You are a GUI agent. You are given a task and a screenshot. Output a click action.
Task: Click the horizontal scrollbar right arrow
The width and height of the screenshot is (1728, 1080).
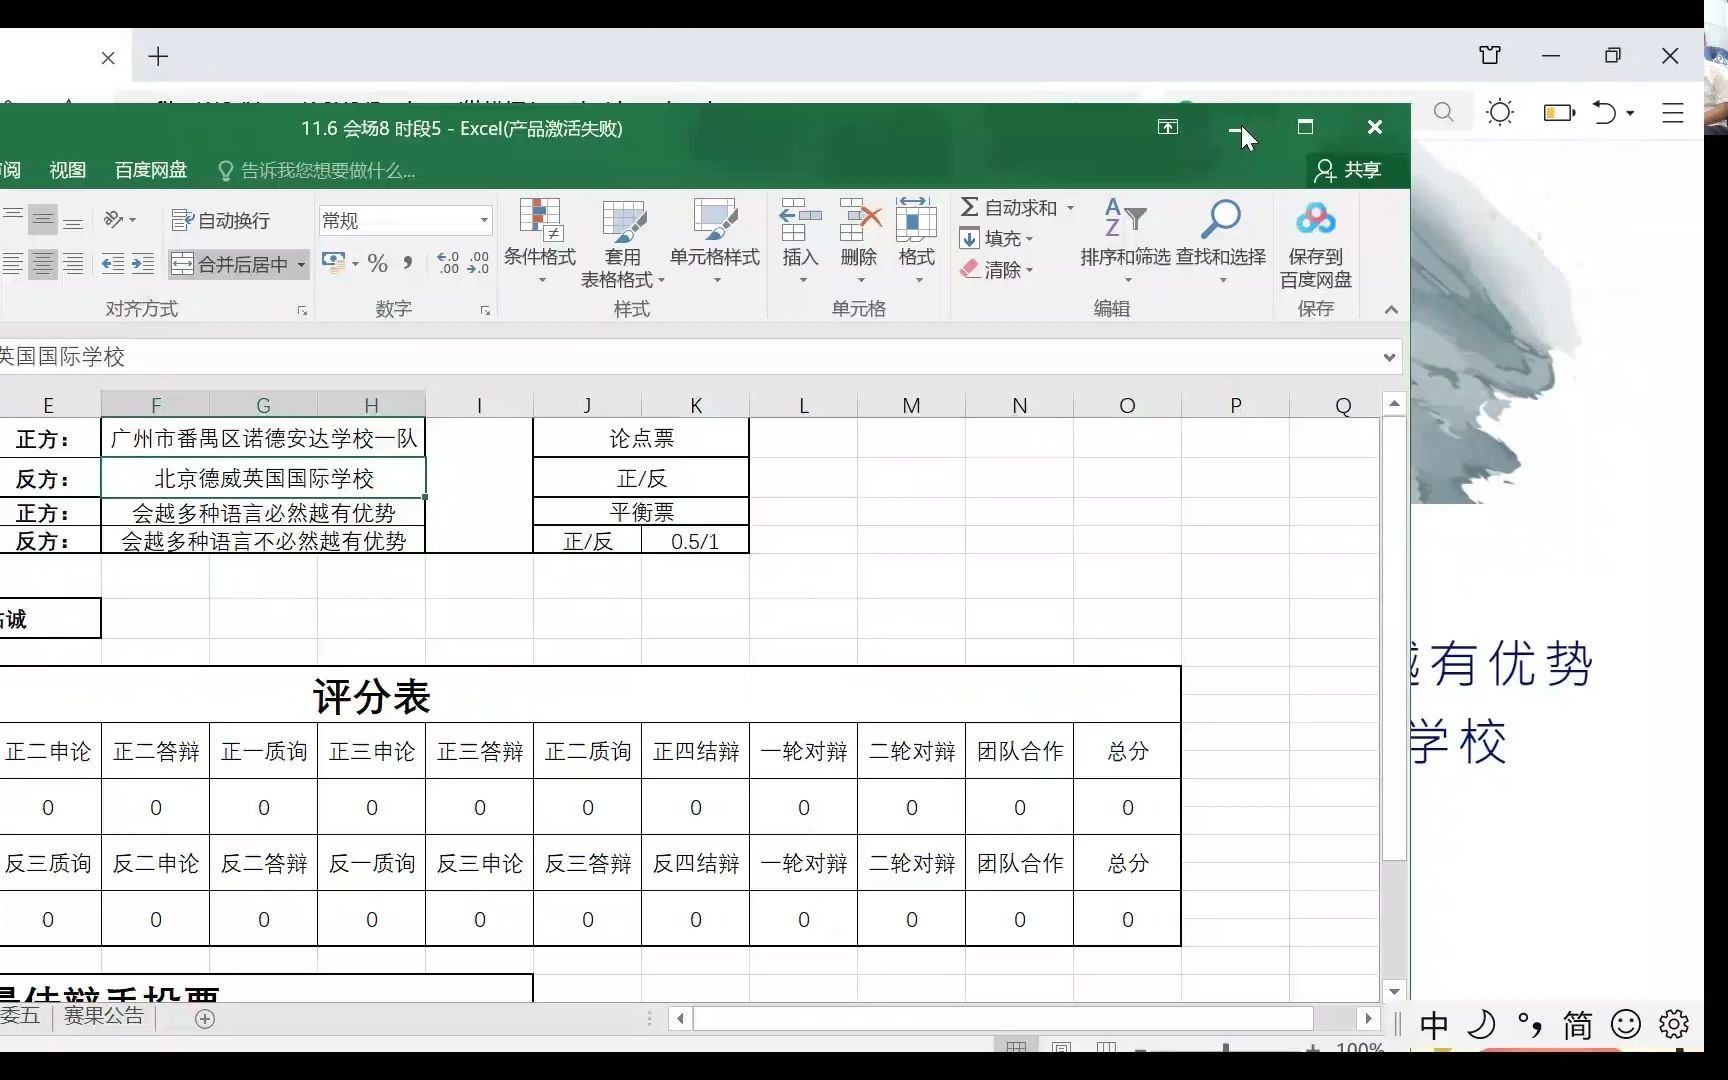[1369, 1019]
